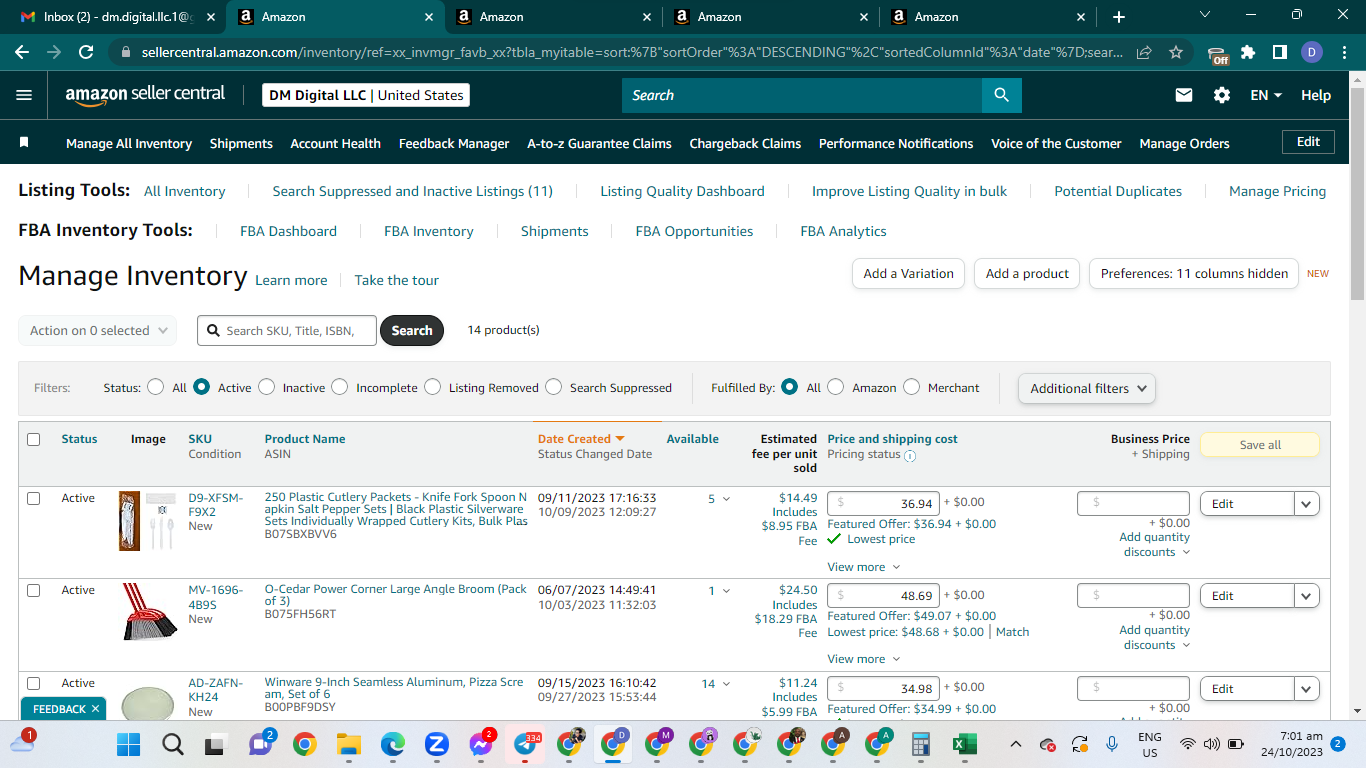Open the Seller Central messages mail icon
The width and height of the screenshot is (1366, 768).
click(1184, 95)
